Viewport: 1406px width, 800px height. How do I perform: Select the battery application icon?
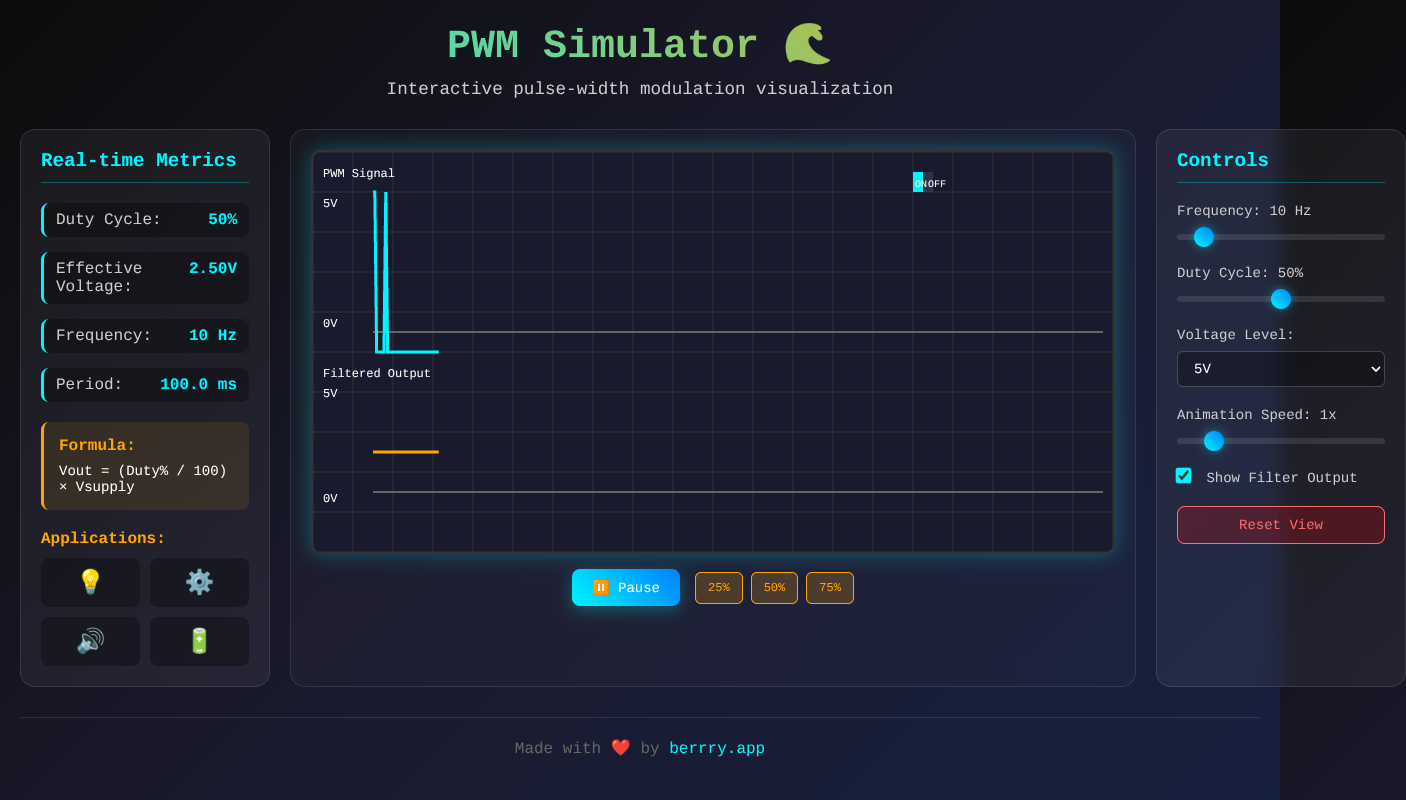tap(199, 641)
